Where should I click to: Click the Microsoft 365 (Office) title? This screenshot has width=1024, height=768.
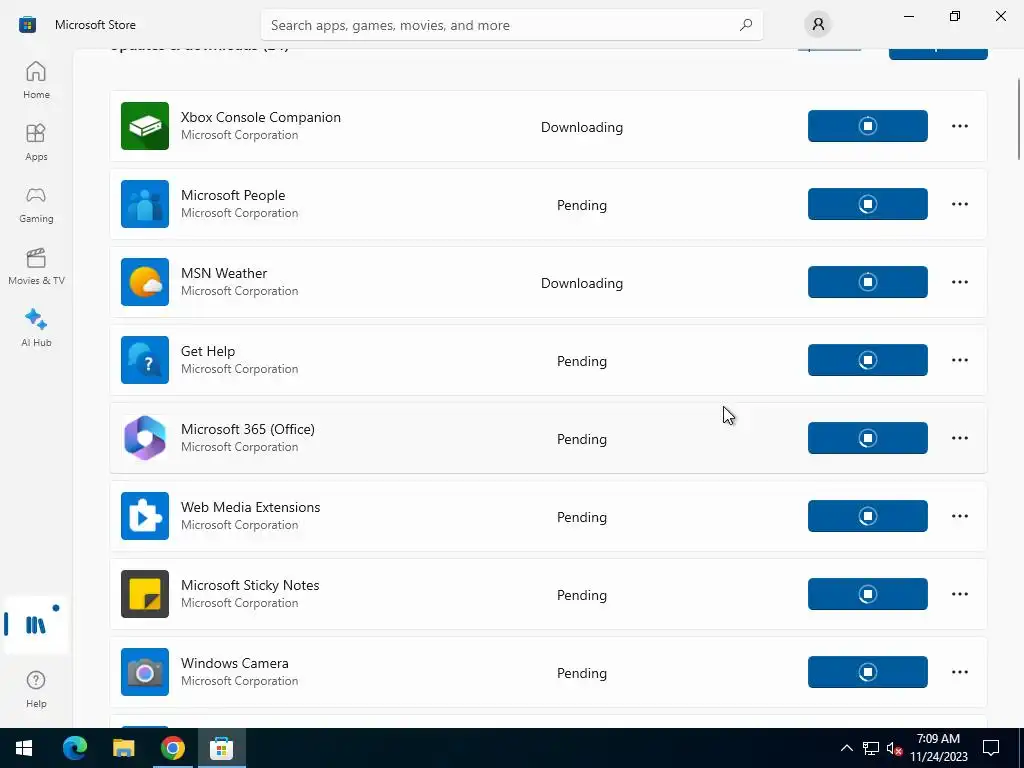(248, 429)
